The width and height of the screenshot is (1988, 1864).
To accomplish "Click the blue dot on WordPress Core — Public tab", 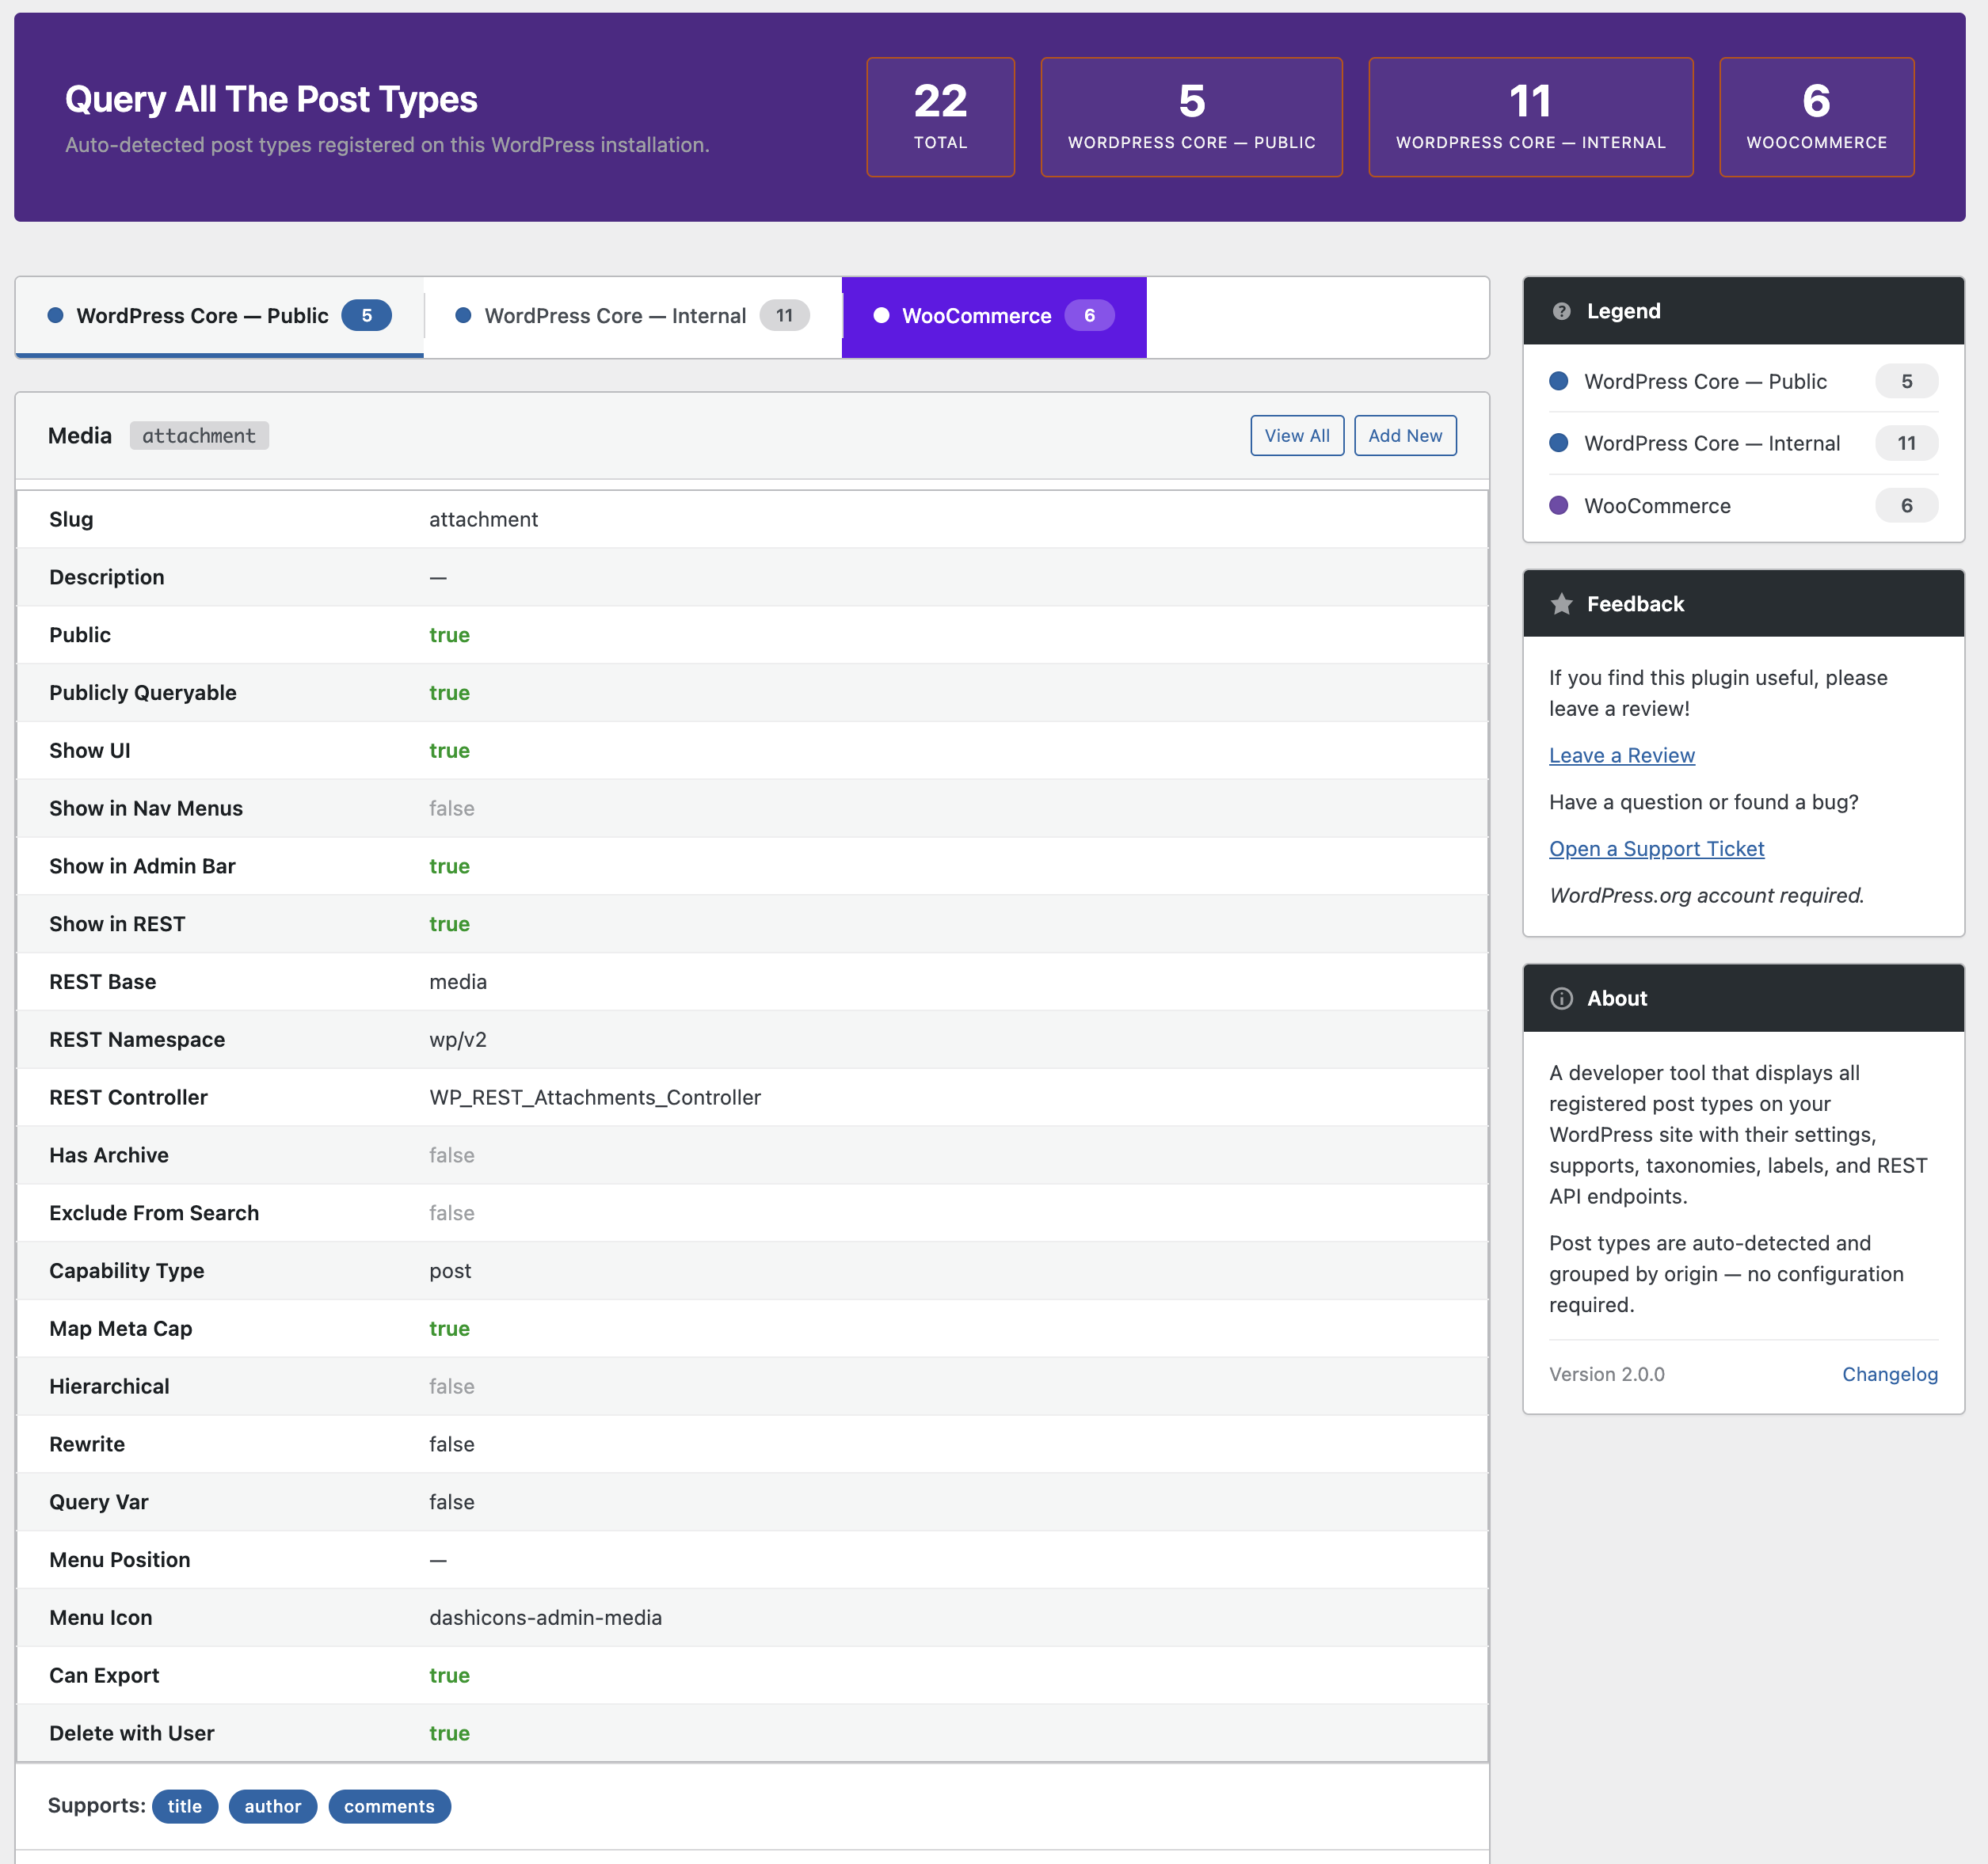I will (56, 315).
